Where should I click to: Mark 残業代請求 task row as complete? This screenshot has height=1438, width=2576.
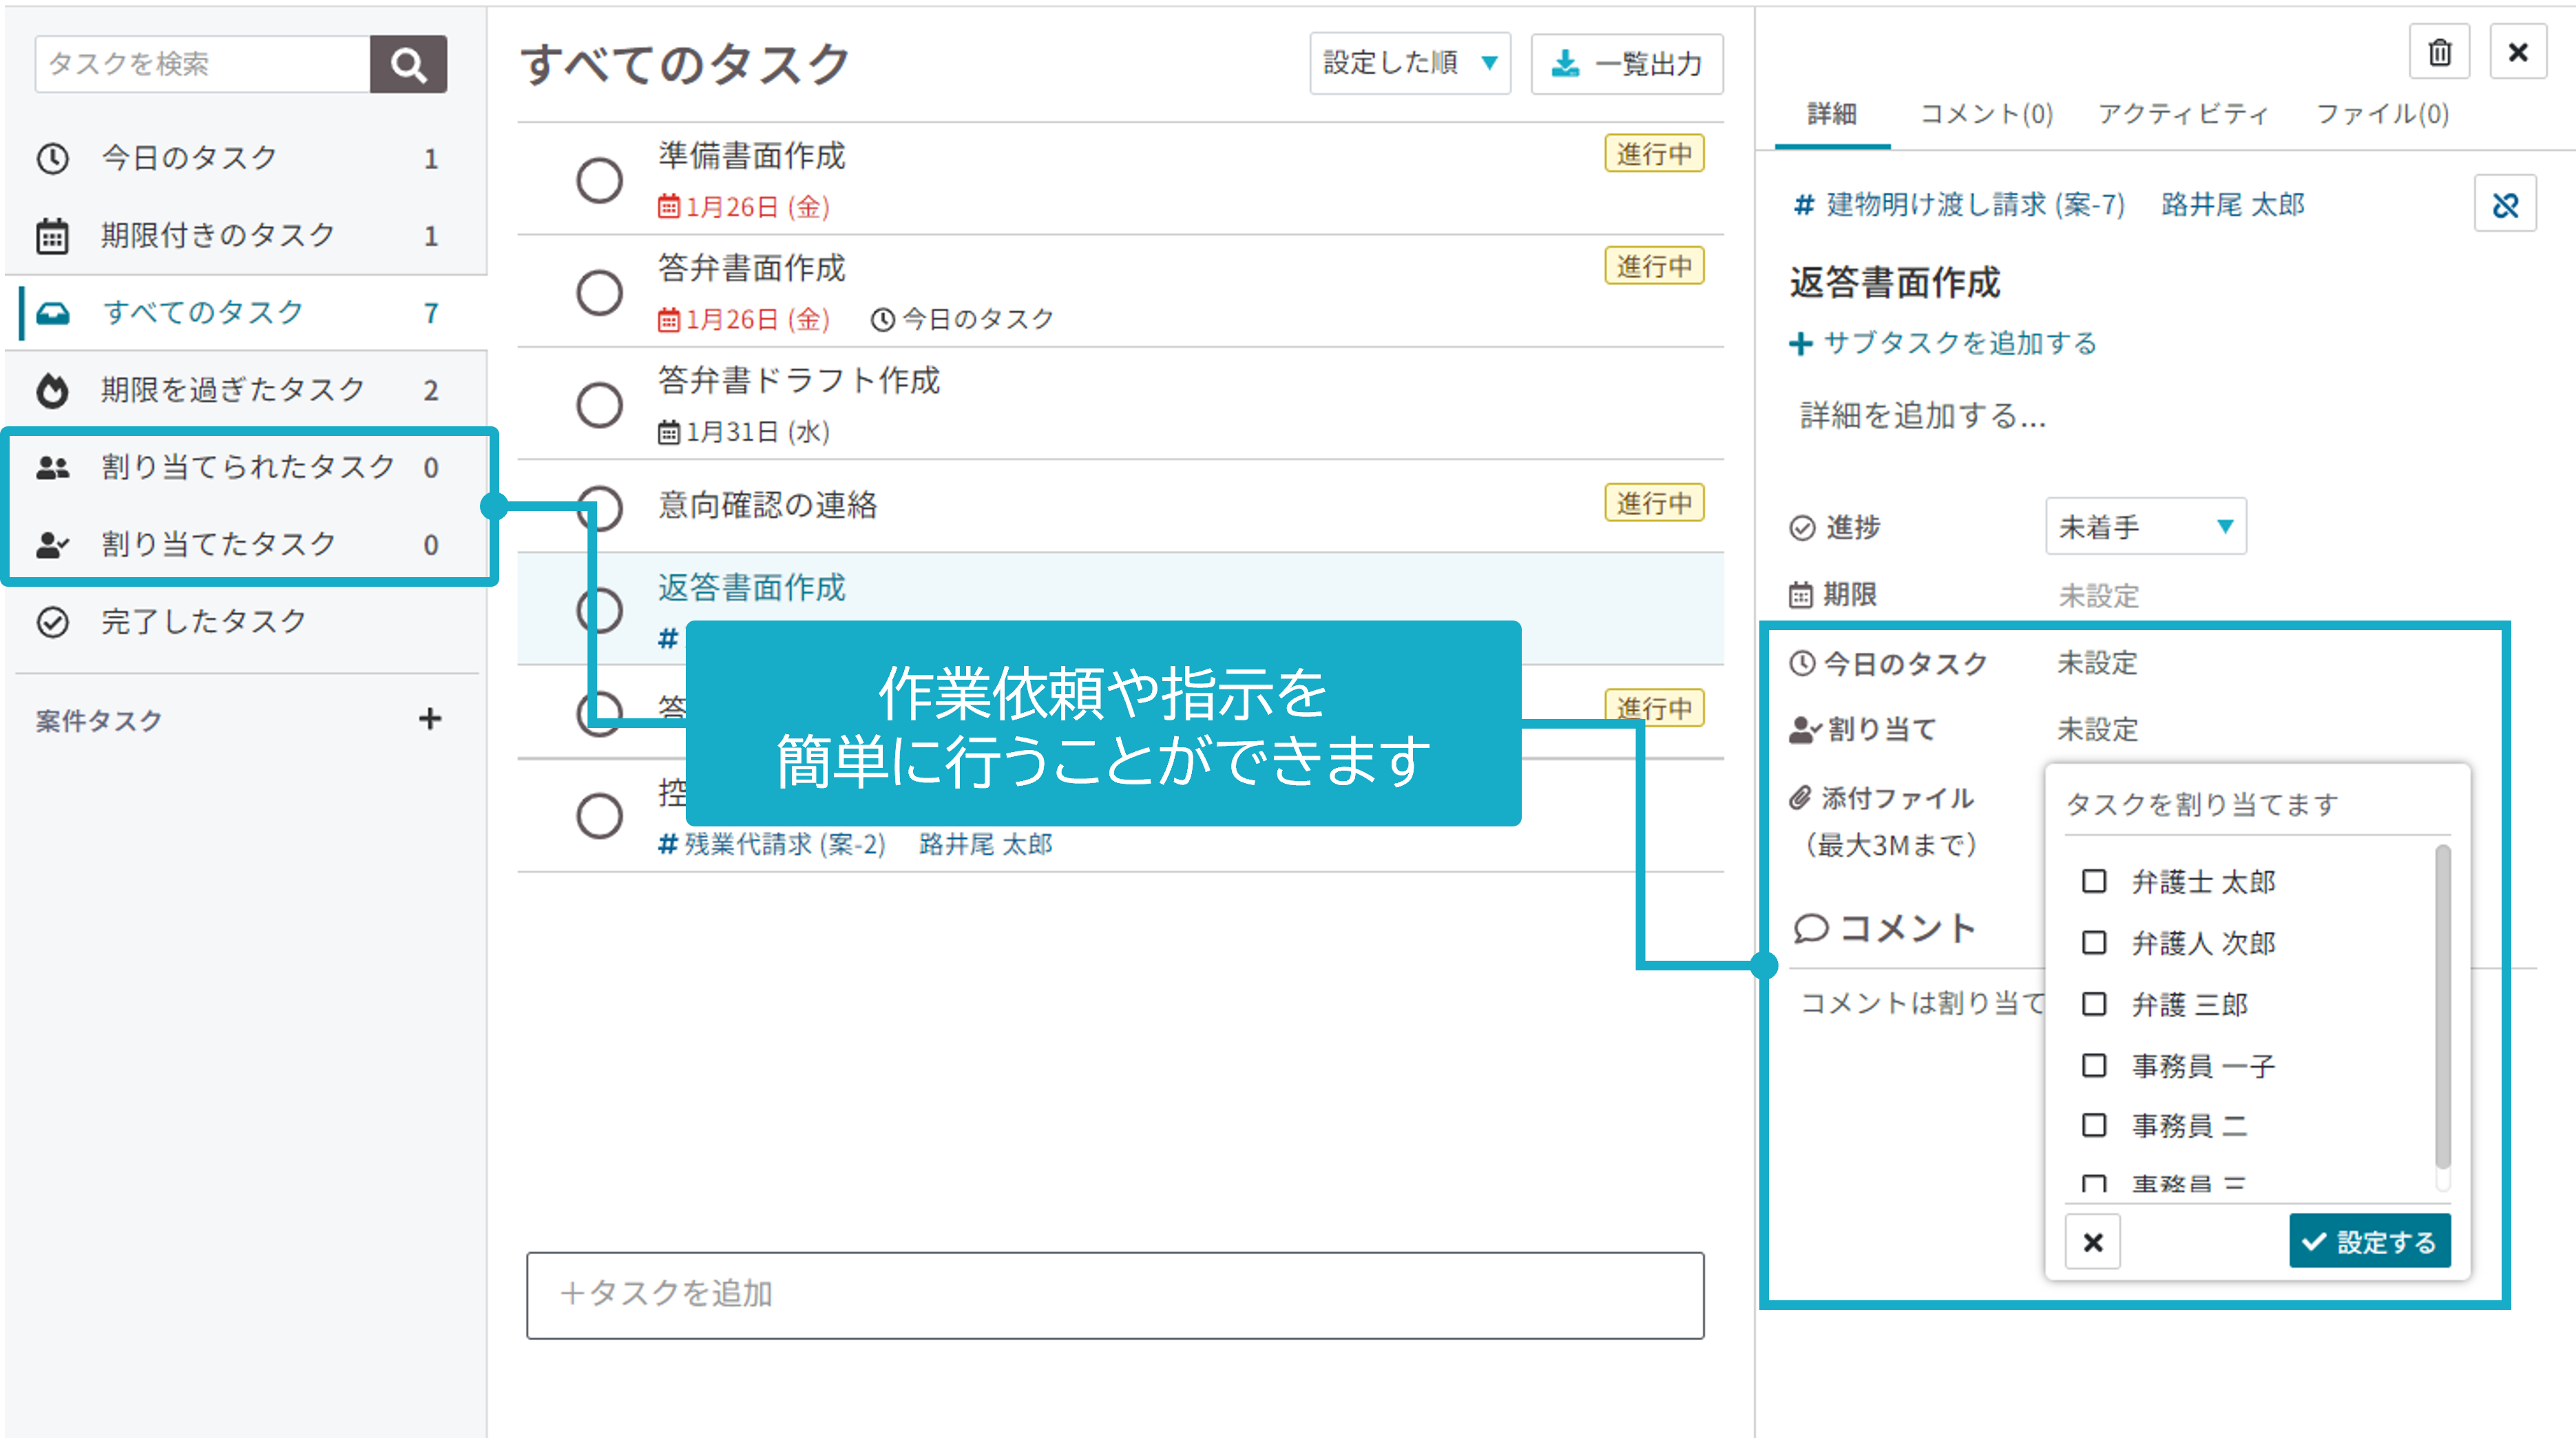tap(599, 816)
